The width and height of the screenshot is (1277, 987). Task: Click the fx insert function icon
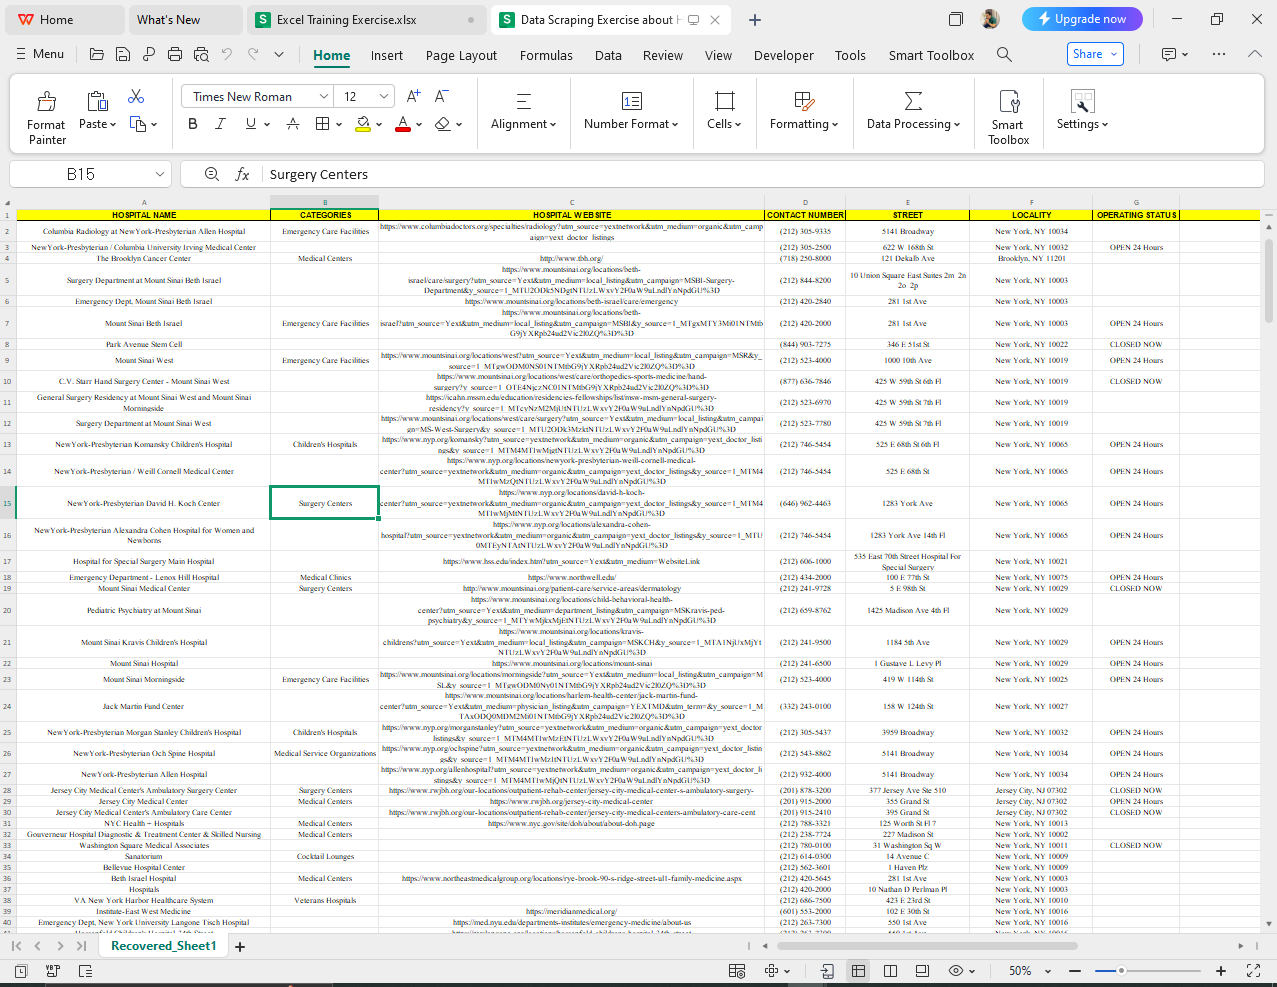pyautogui.click(x=242, y=174)
